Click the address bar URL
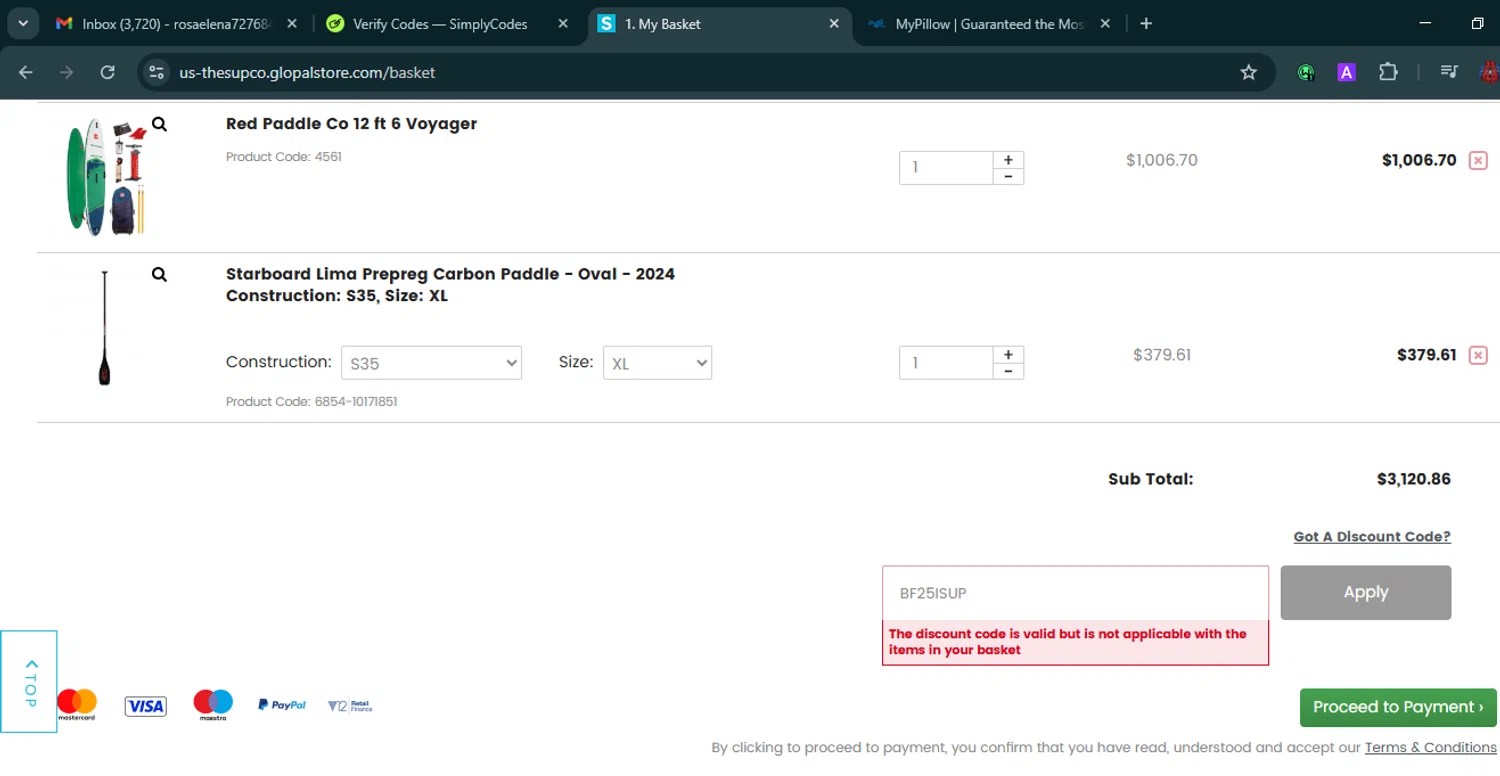 point(307,72)
